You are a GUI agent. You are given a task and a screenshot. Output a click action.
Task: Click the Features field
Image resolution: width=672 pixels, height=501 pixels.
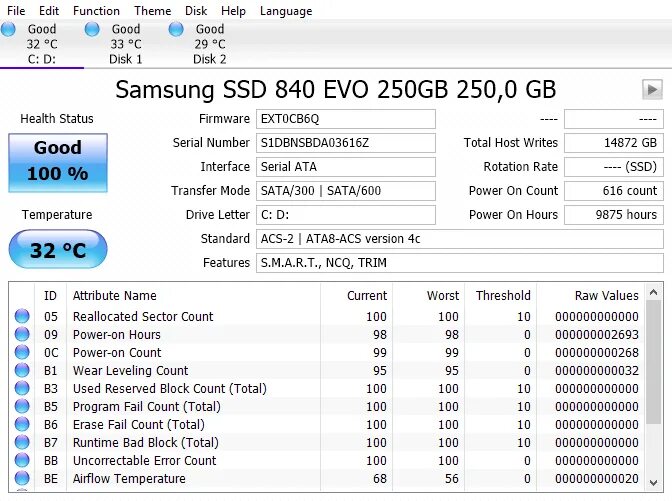(460, 263)
